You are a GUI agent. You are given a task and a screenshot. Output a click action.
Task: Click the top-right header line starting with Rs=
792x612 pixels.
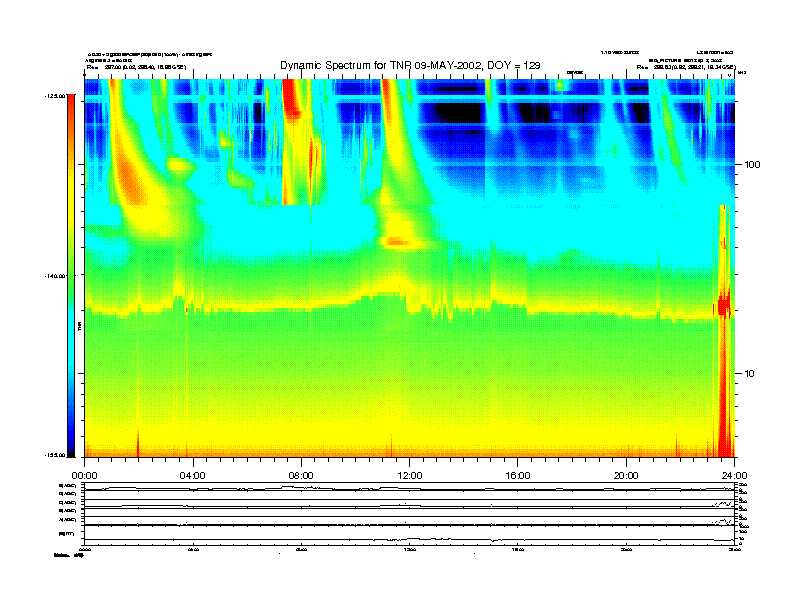click(686, 67)
